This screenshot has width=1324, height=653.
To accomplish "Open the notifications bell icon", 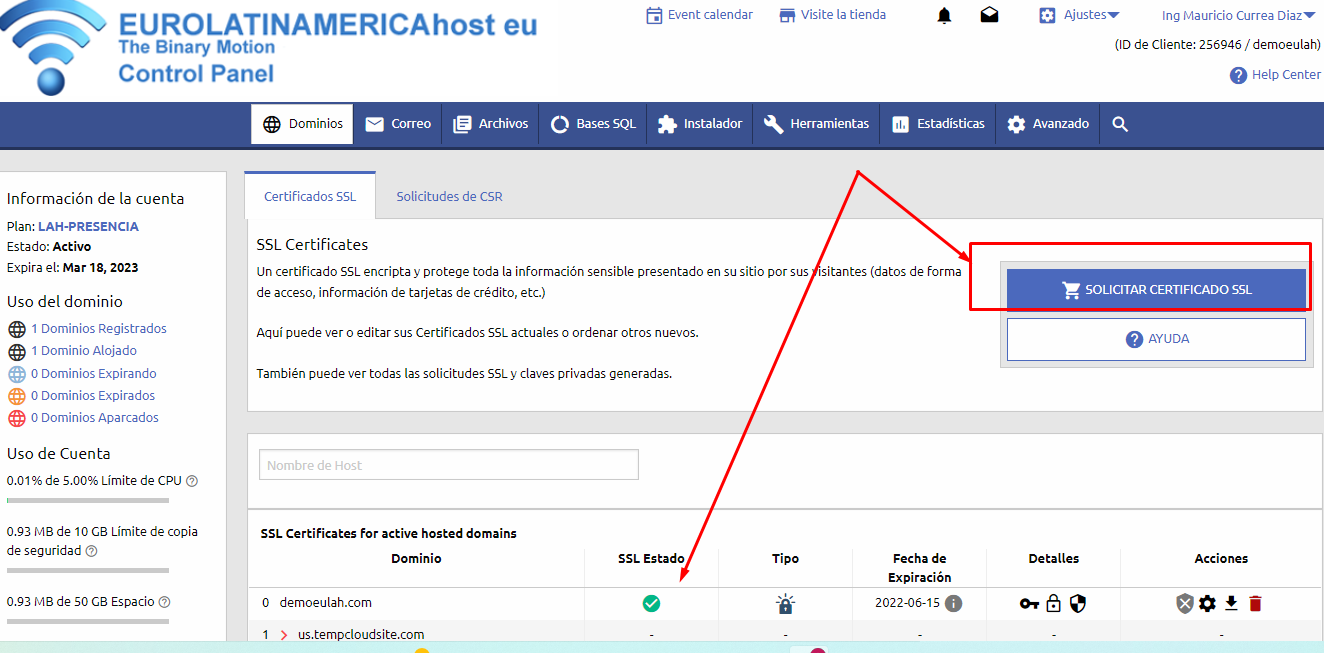I will pos(944,15).
